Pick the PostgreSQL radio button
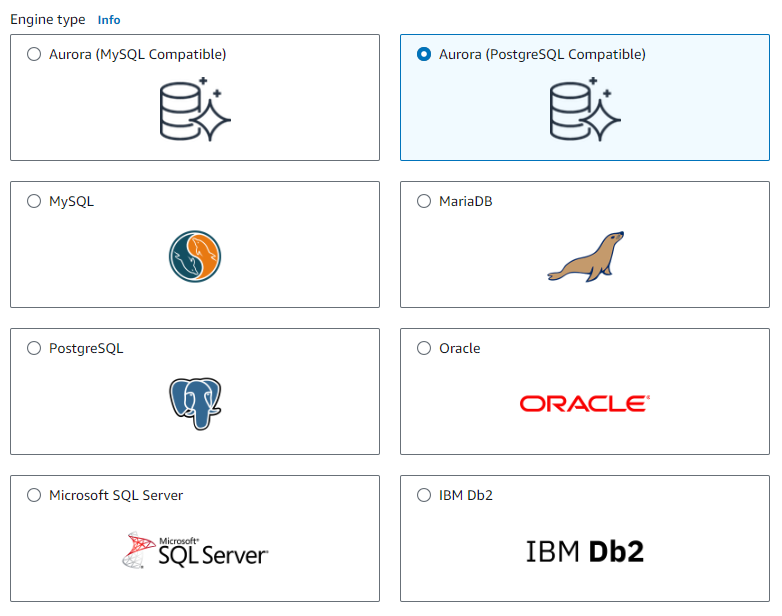The height and width of the screenshot is (616, 782). 34,348
